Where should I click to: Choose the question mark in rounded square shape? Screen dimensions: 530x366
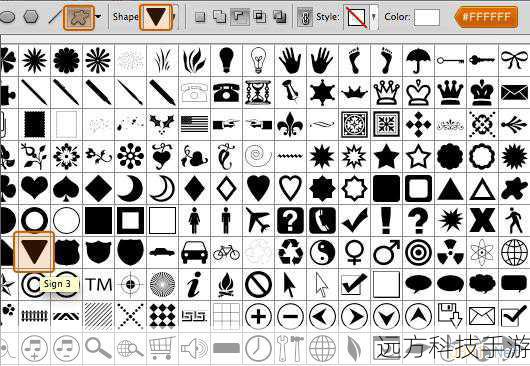click(290, 220)
